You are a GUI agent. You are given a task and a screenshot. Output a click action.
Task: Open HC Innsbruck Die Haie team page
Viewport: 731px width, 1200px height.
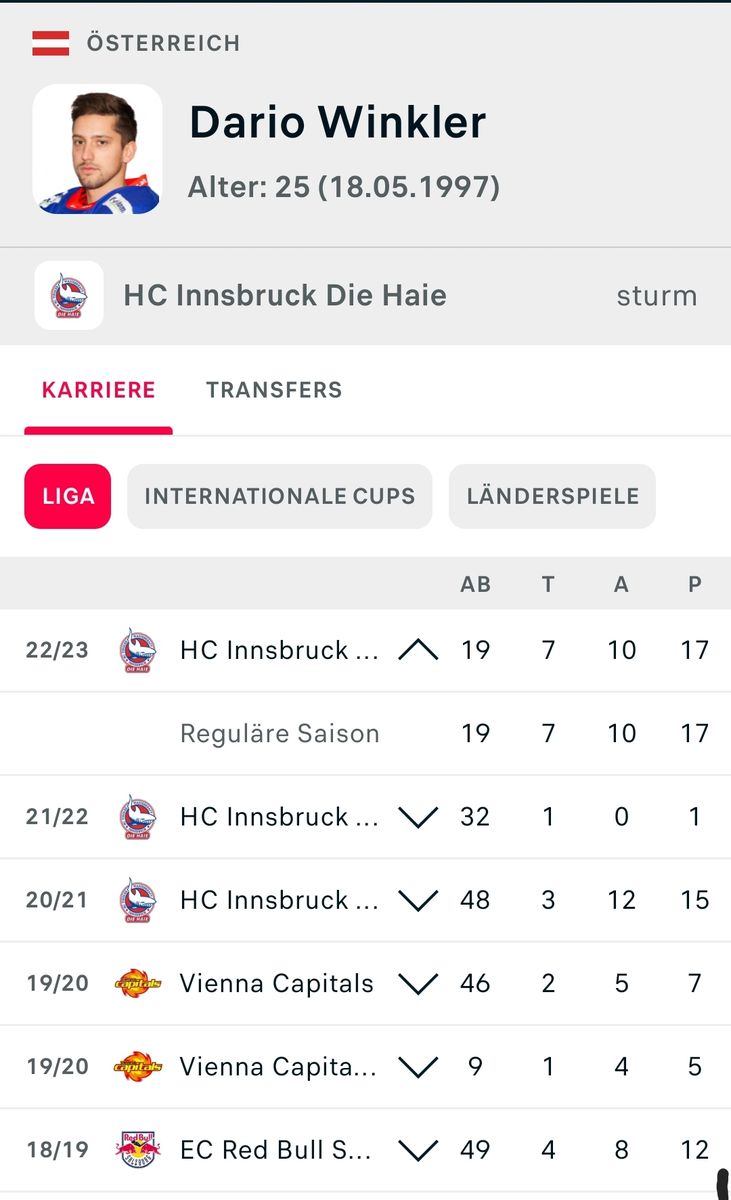(285, 296)
